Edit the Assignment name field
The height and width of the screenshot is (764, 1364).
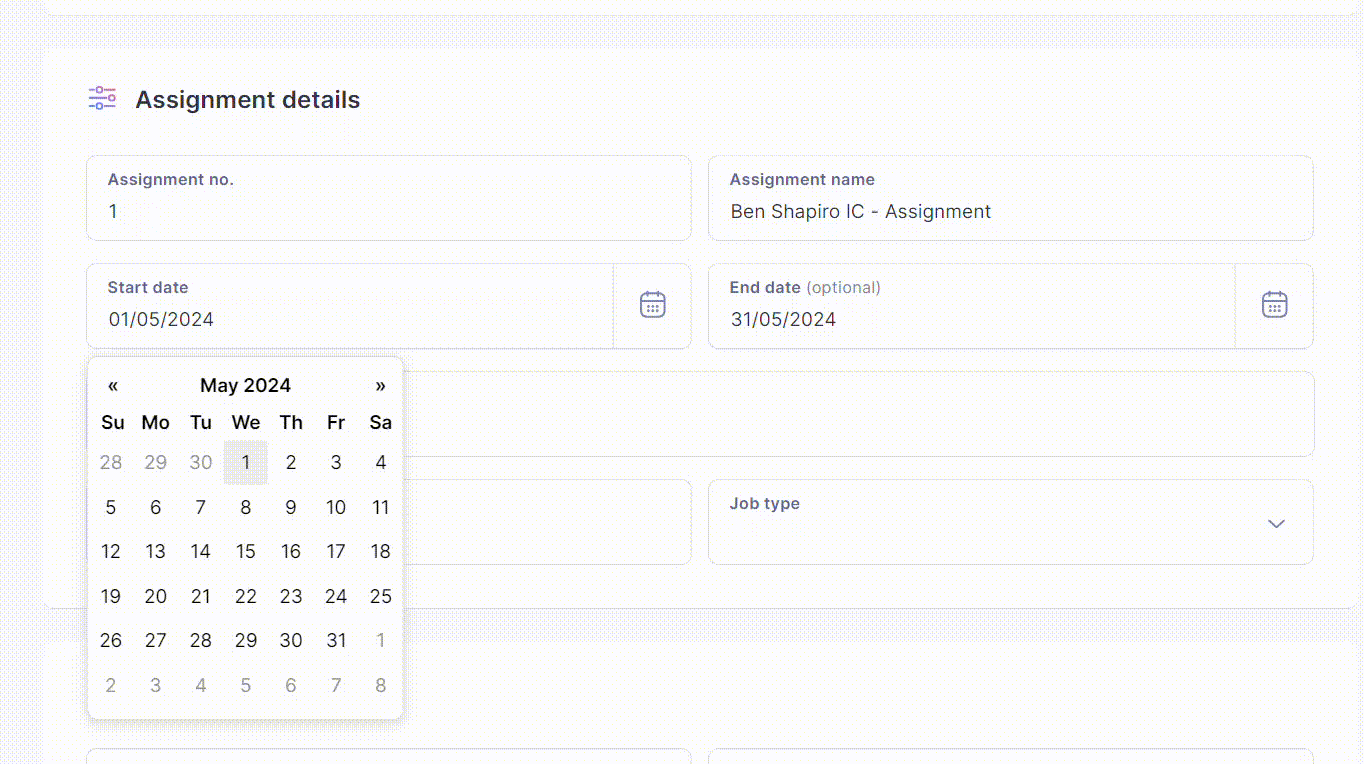[1010, 198]
